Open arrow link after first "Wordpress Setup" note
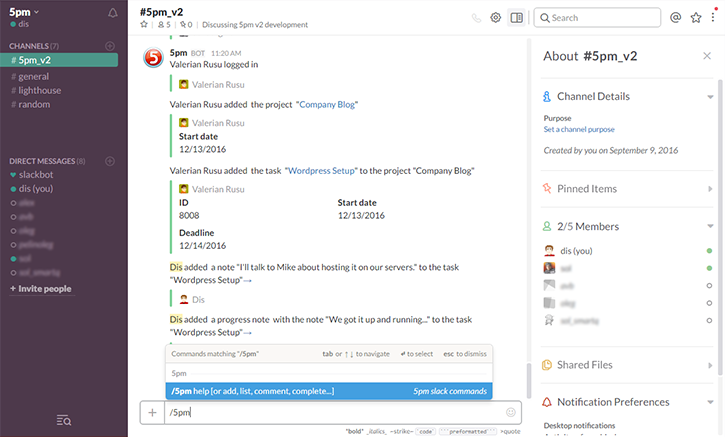Viewport: 725px width, 437px height. [x=247, y=281]
